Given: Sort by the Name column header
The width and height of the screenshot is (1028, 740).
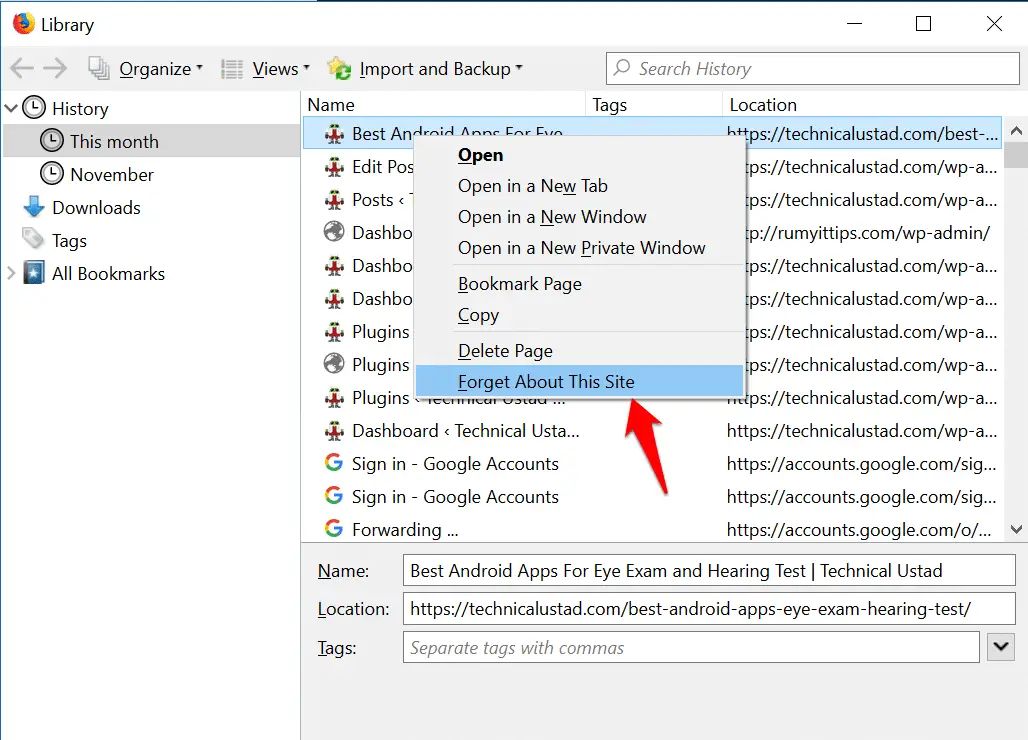Looking at the screenshot, I should pyautogui.click(x=445, y=105).
